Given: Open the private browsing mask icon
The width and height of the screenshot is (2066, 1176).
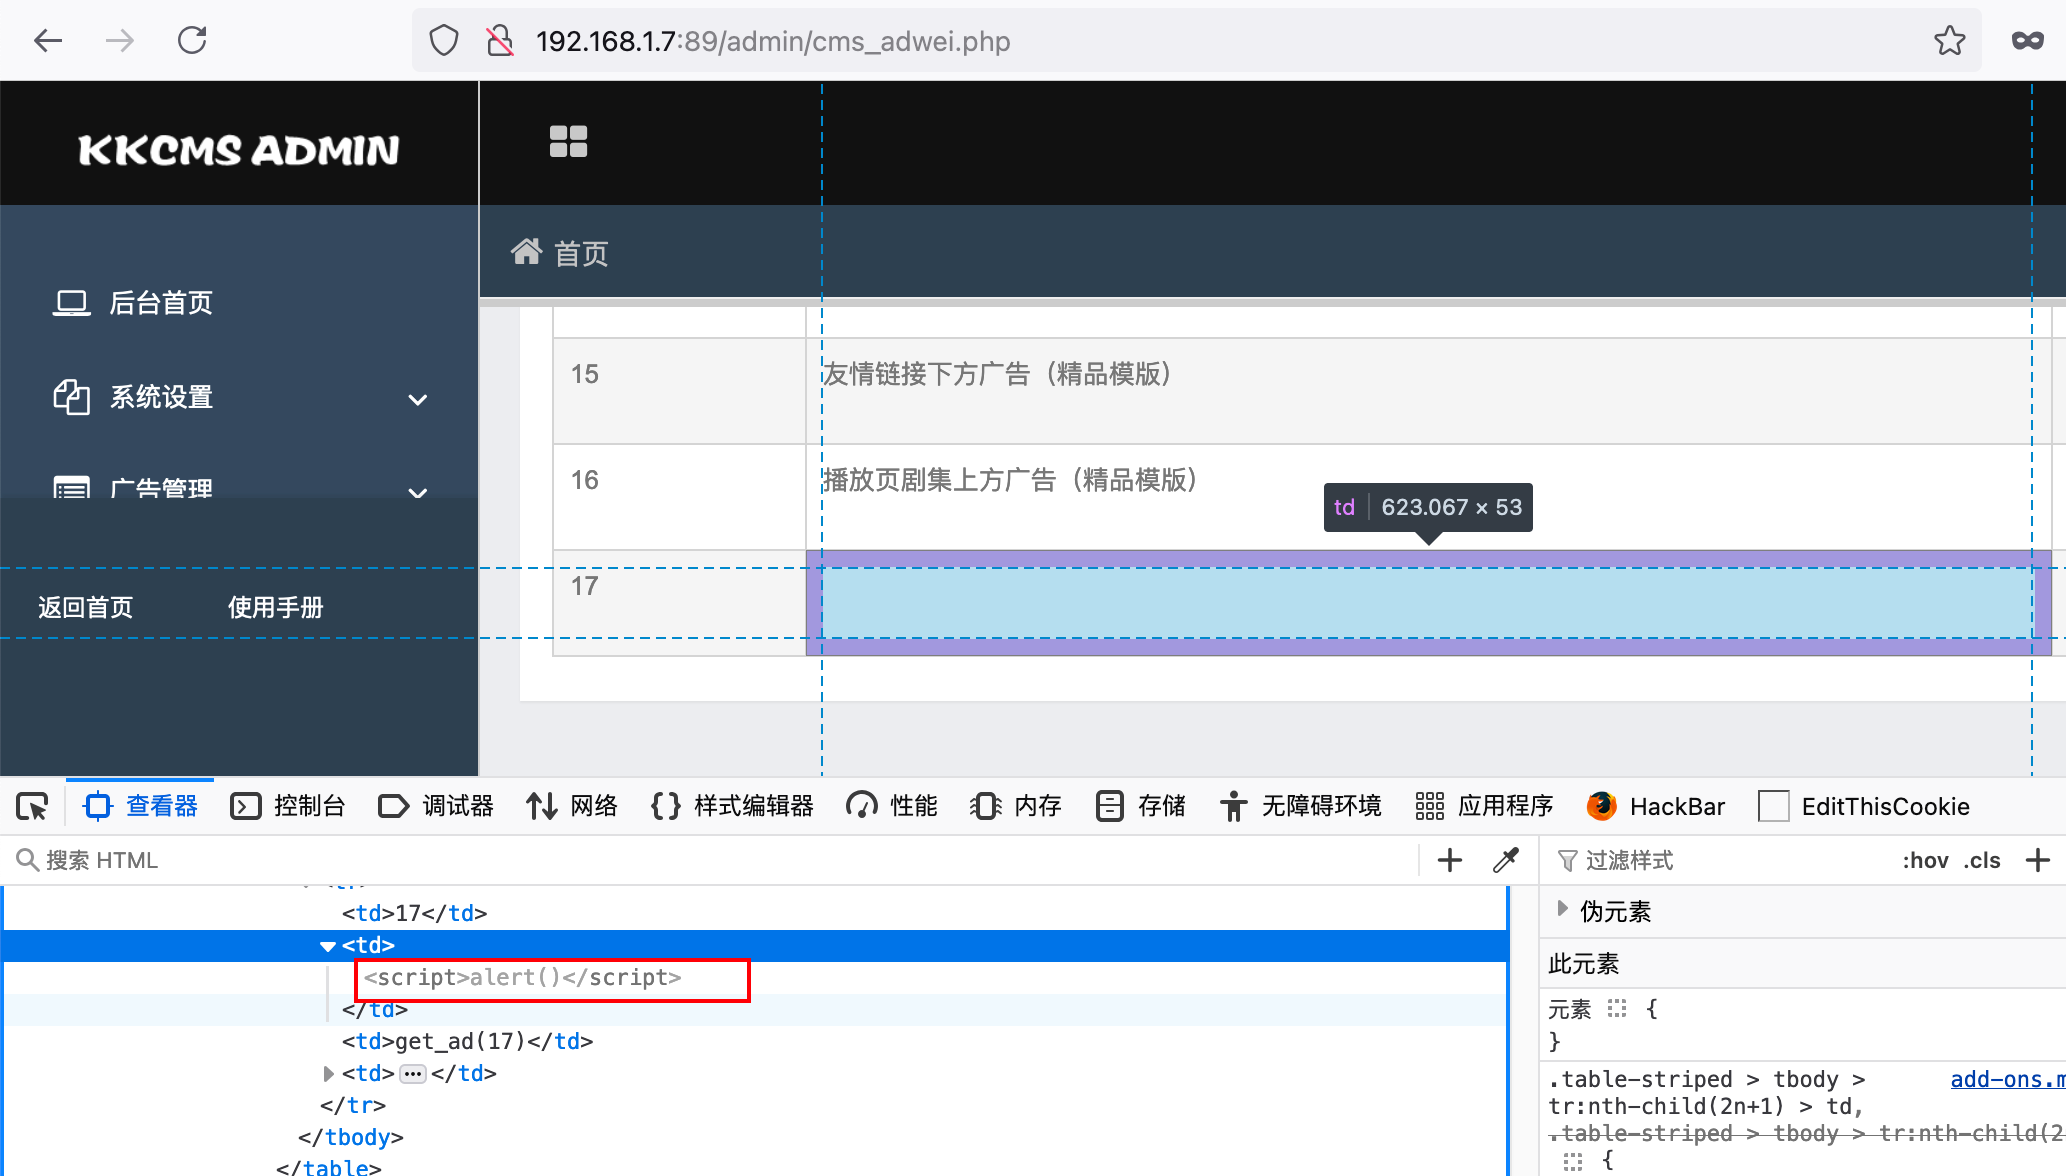Looking at the screenshot, I should click(2028, 41).
